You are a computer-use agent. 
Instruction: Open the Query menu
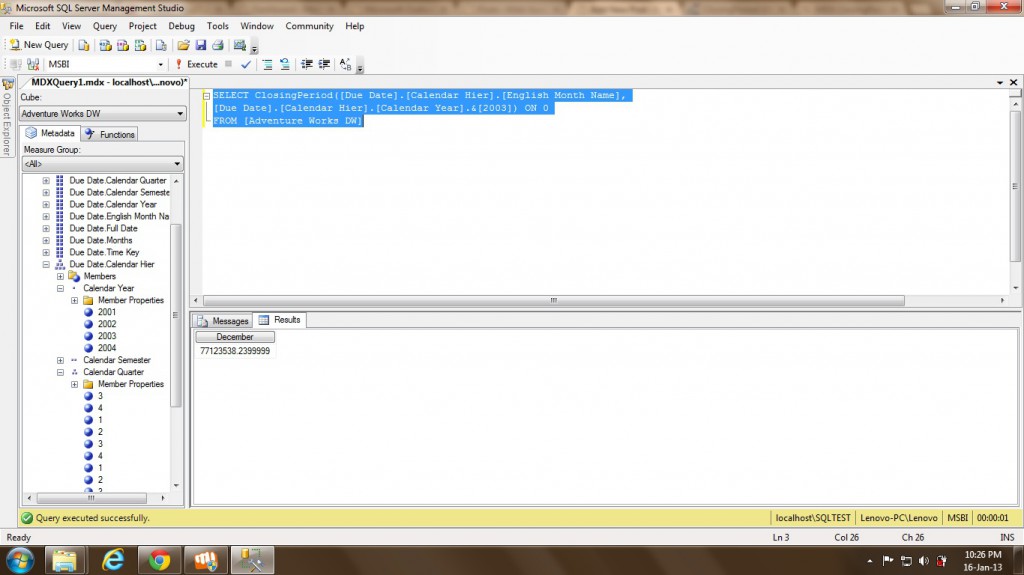click(104, 26)
